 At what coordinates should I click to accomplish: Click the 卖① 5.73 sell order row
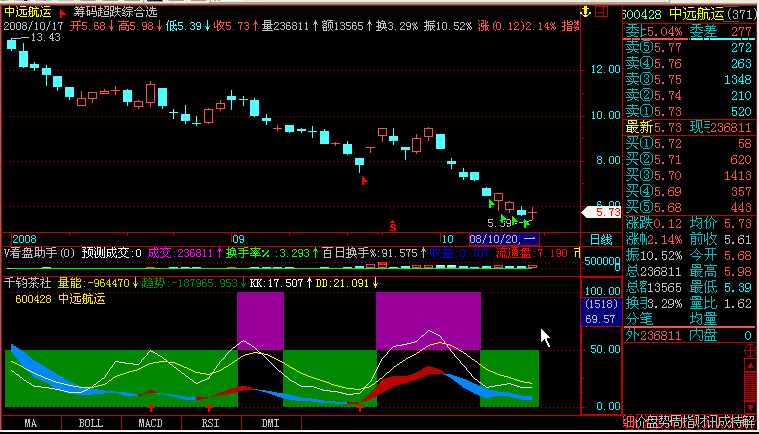[688, 111]
